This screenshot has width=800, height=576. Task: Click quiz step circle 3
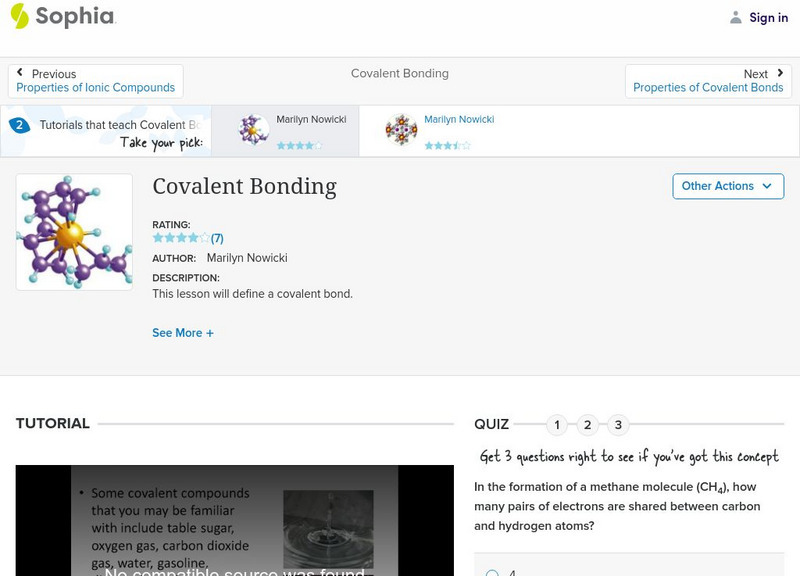coord(620,424)
